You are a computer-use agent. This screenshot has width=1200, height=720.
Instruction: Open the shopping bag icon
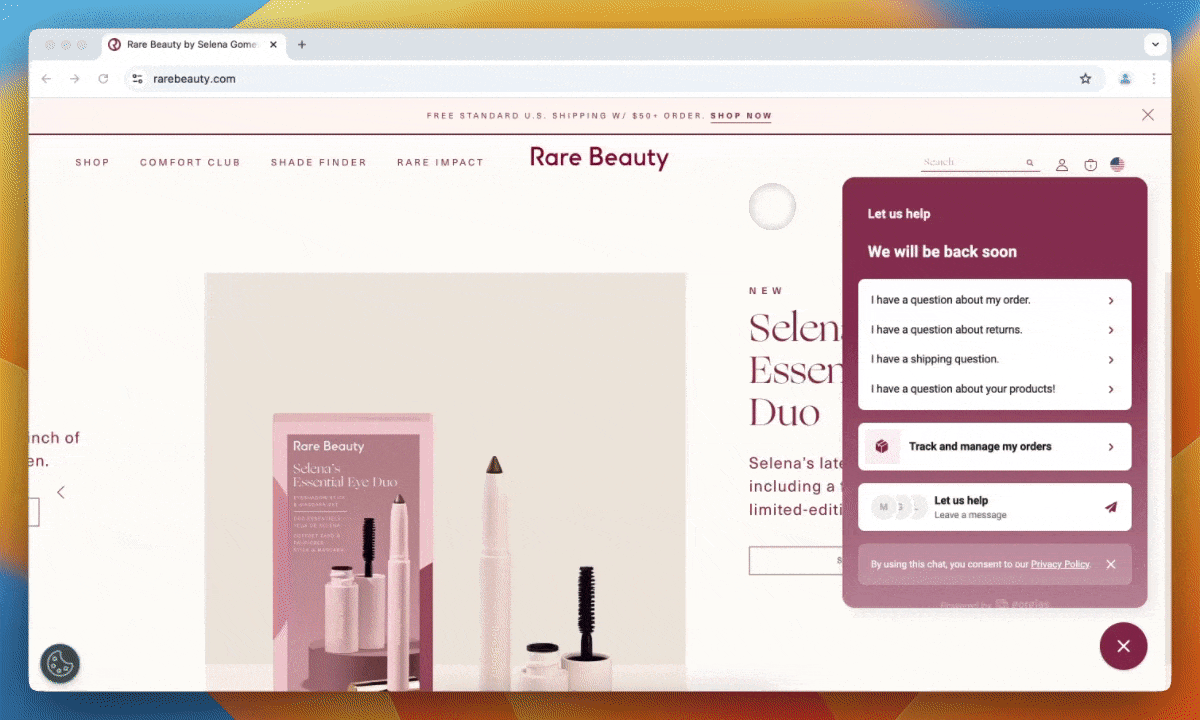[x=1091, y=165]
